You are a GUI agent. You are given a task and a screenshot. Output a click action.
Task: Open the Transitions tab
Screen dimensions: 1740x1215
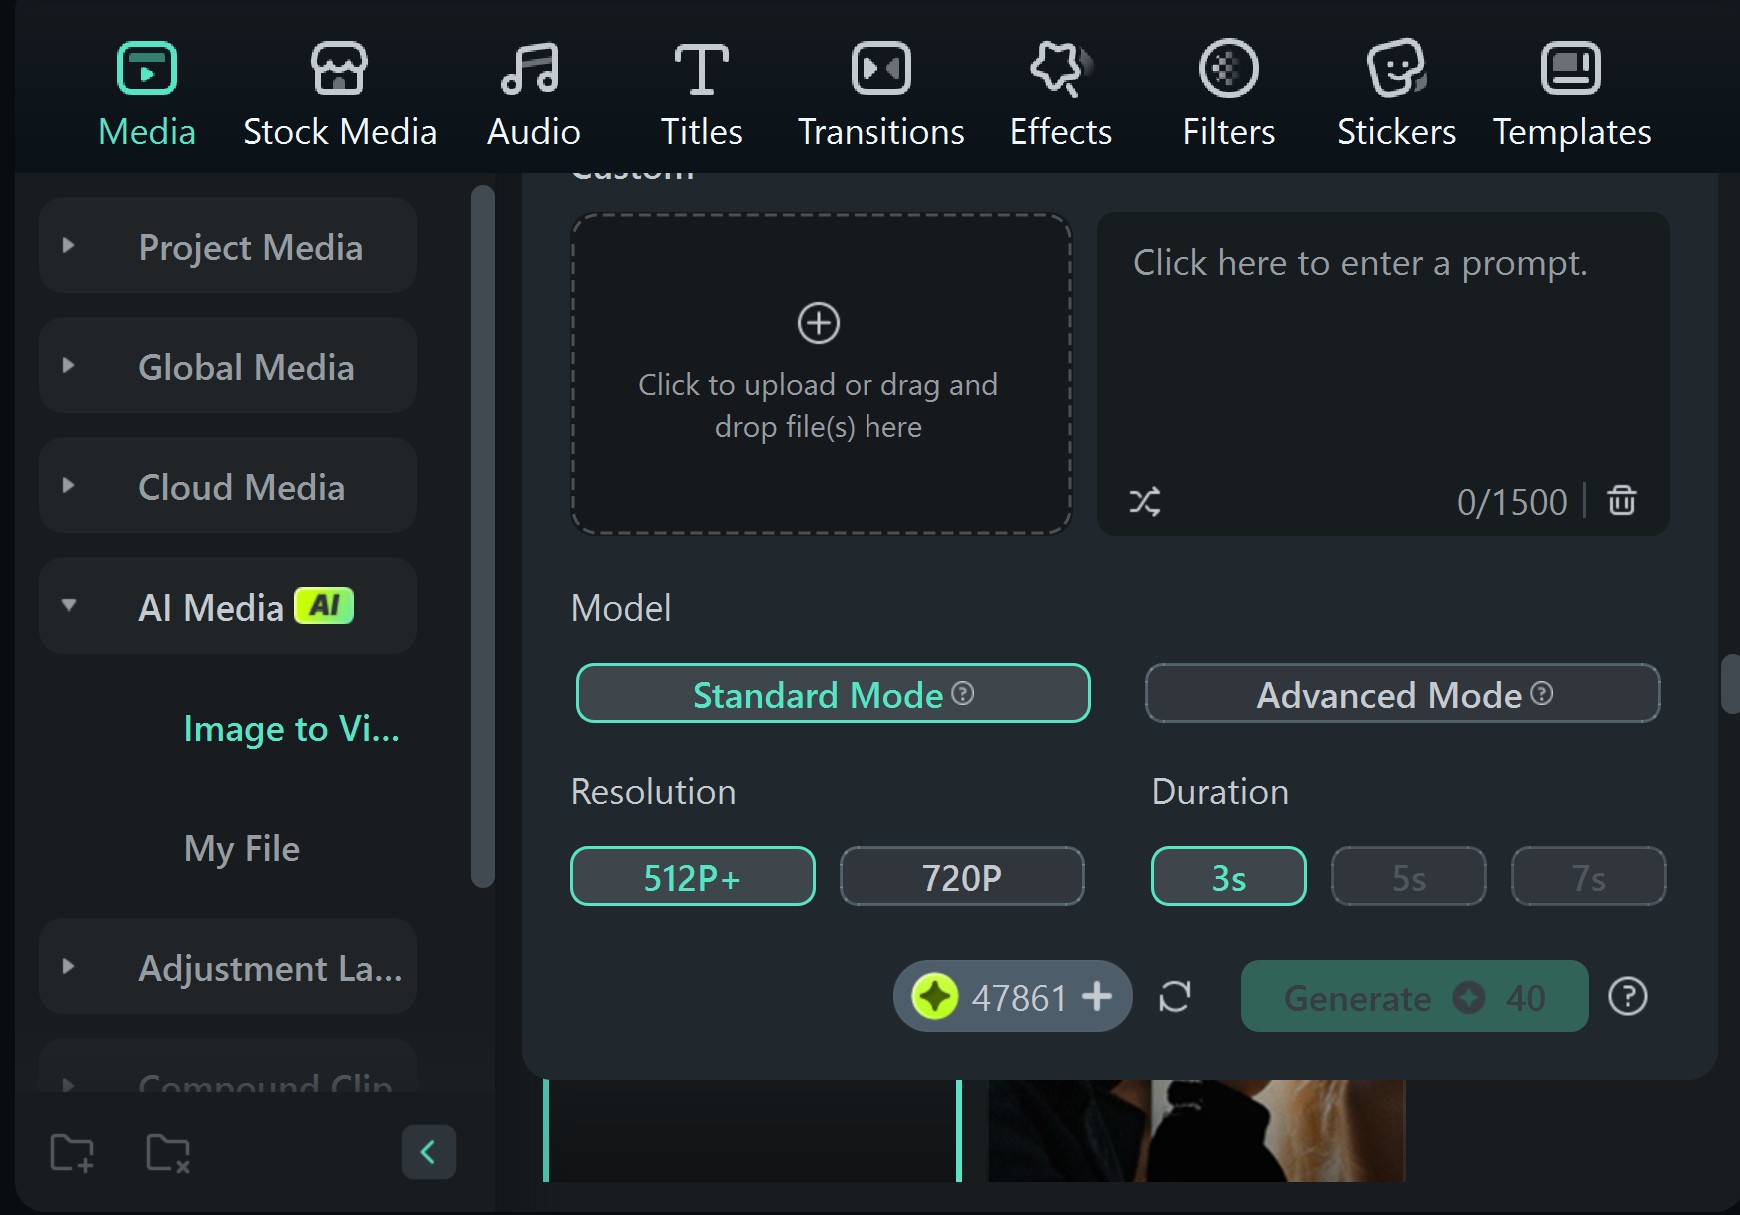[881, 96]
